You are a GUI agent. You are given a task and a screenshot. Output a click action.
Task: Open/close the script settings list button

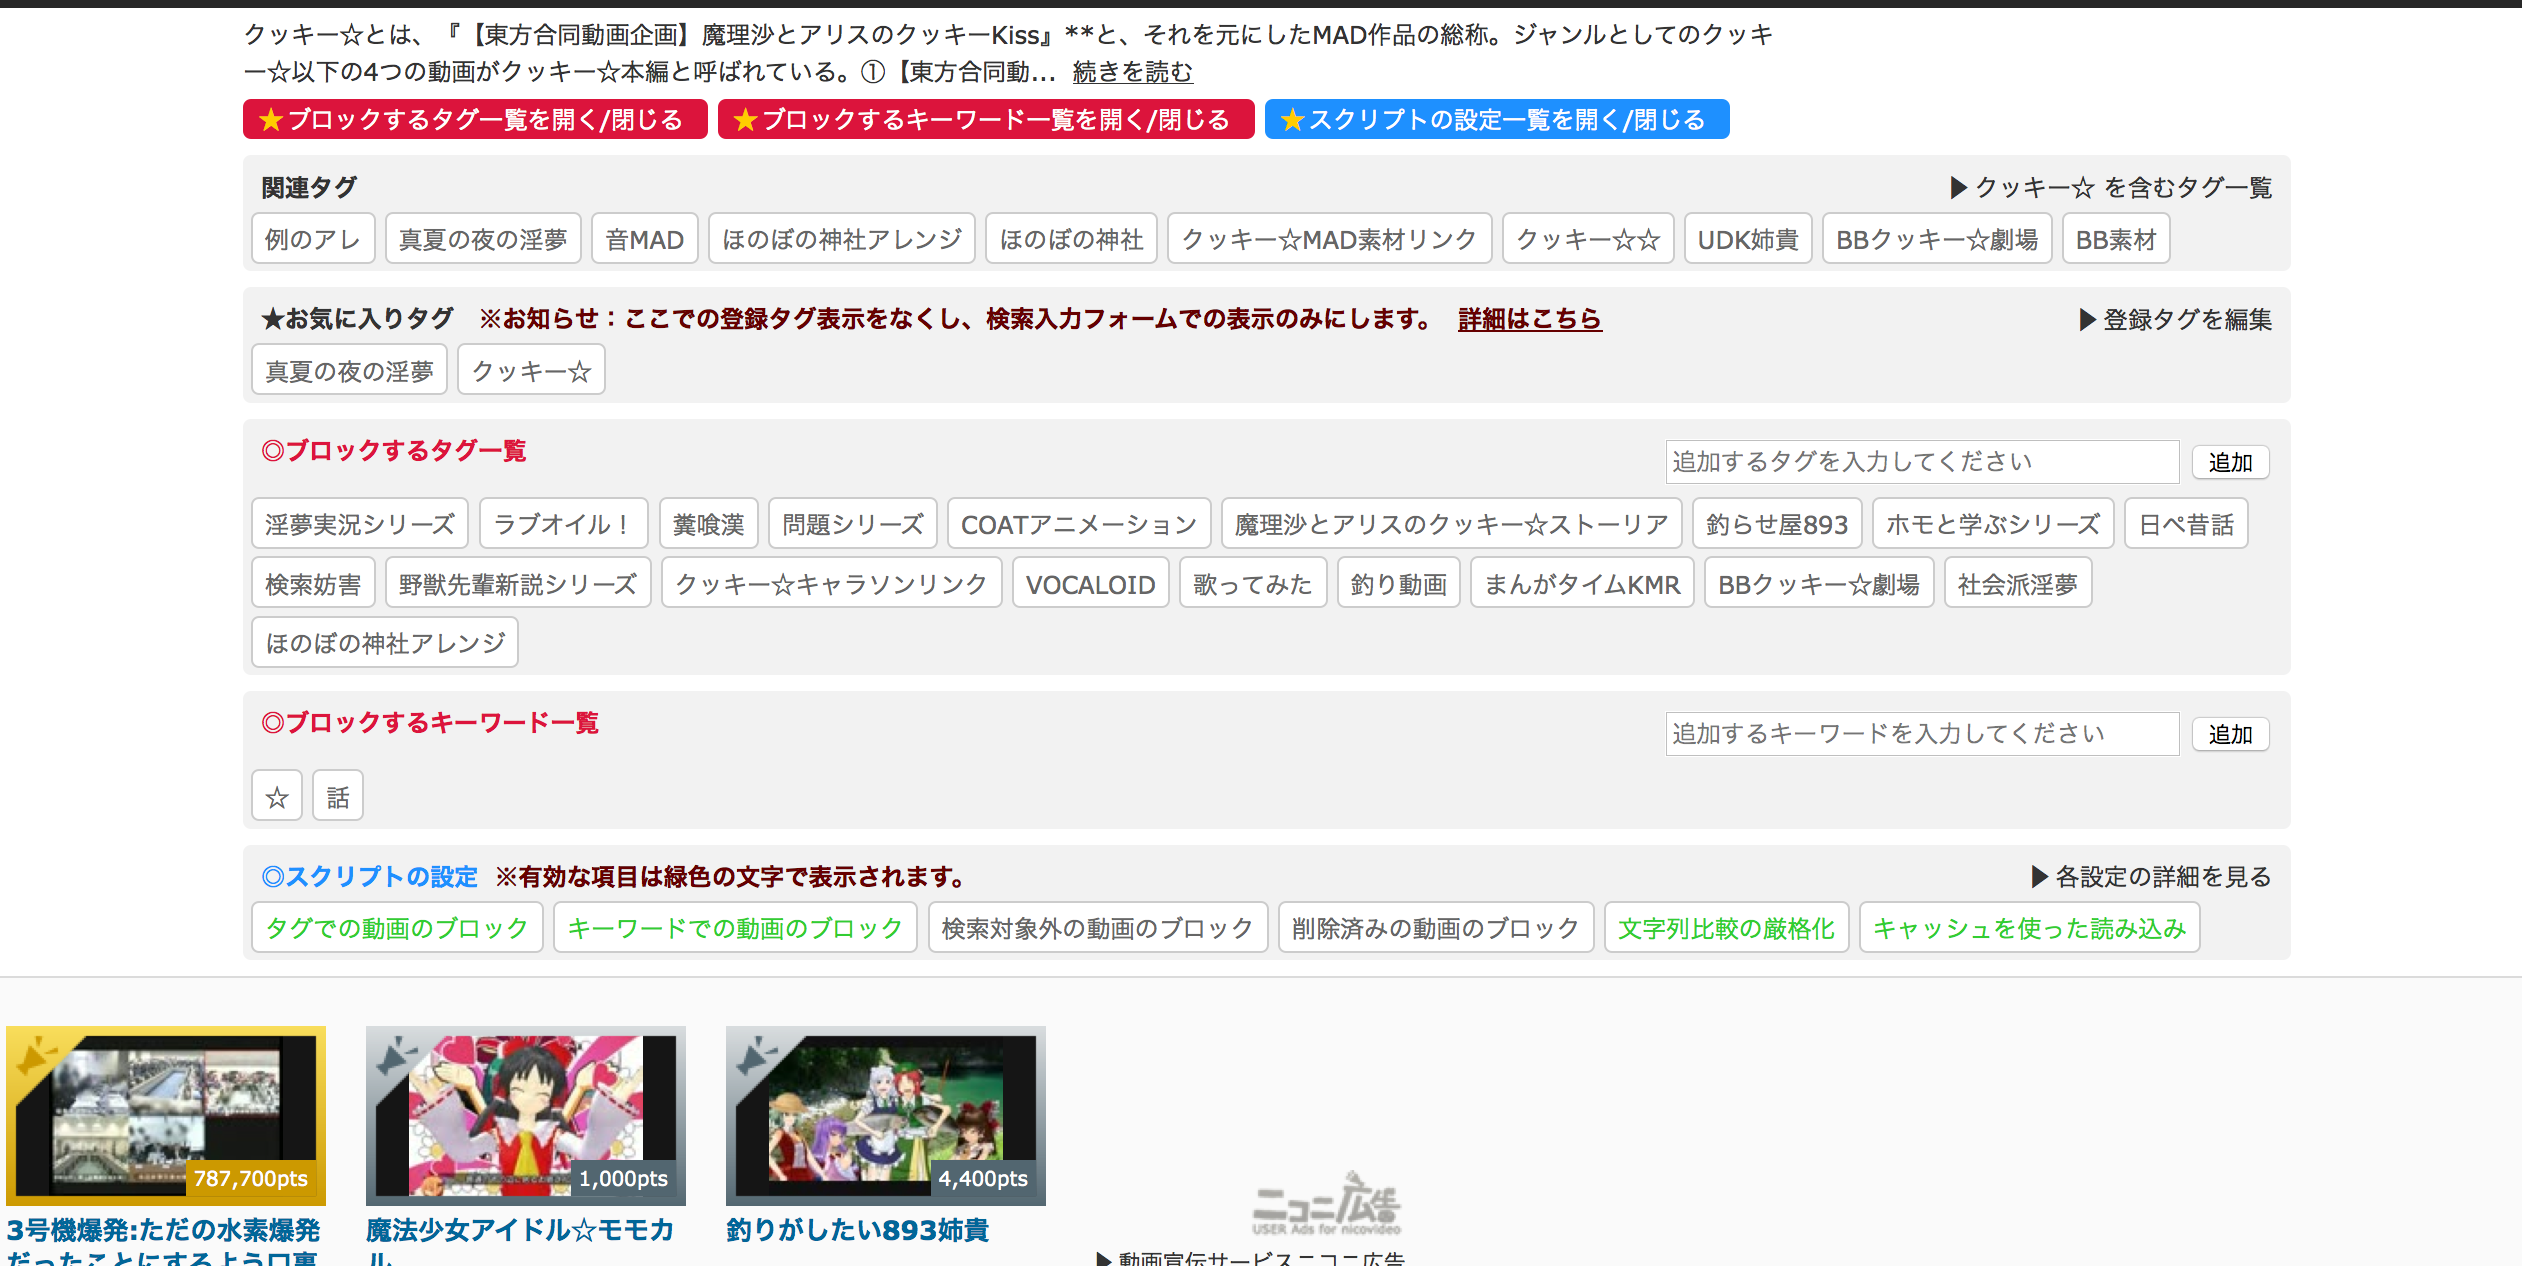pos(1496,120)
